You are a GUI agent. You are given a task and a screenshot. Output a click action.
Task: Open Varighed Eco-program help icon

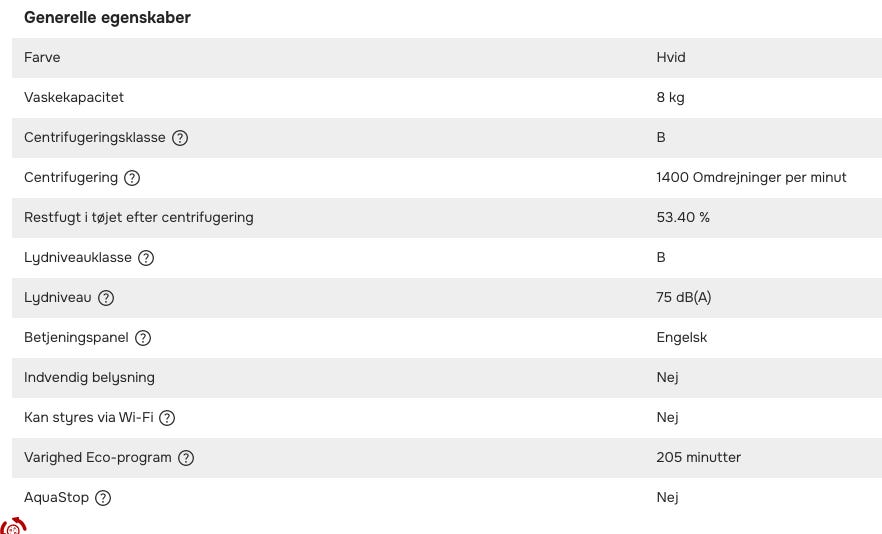pos(186,458)
